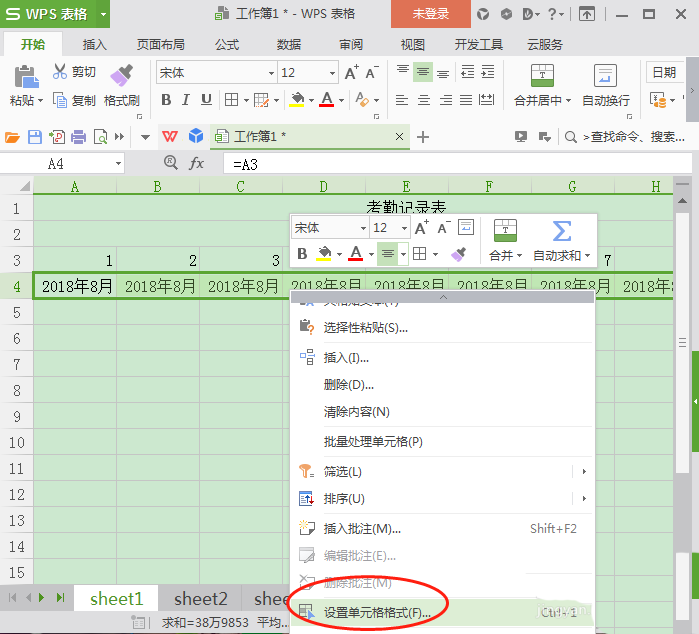The image size is (699, 634).
Task: Click the AutoSum sigma icon in mini toolbar
Action: click(561, 231)
